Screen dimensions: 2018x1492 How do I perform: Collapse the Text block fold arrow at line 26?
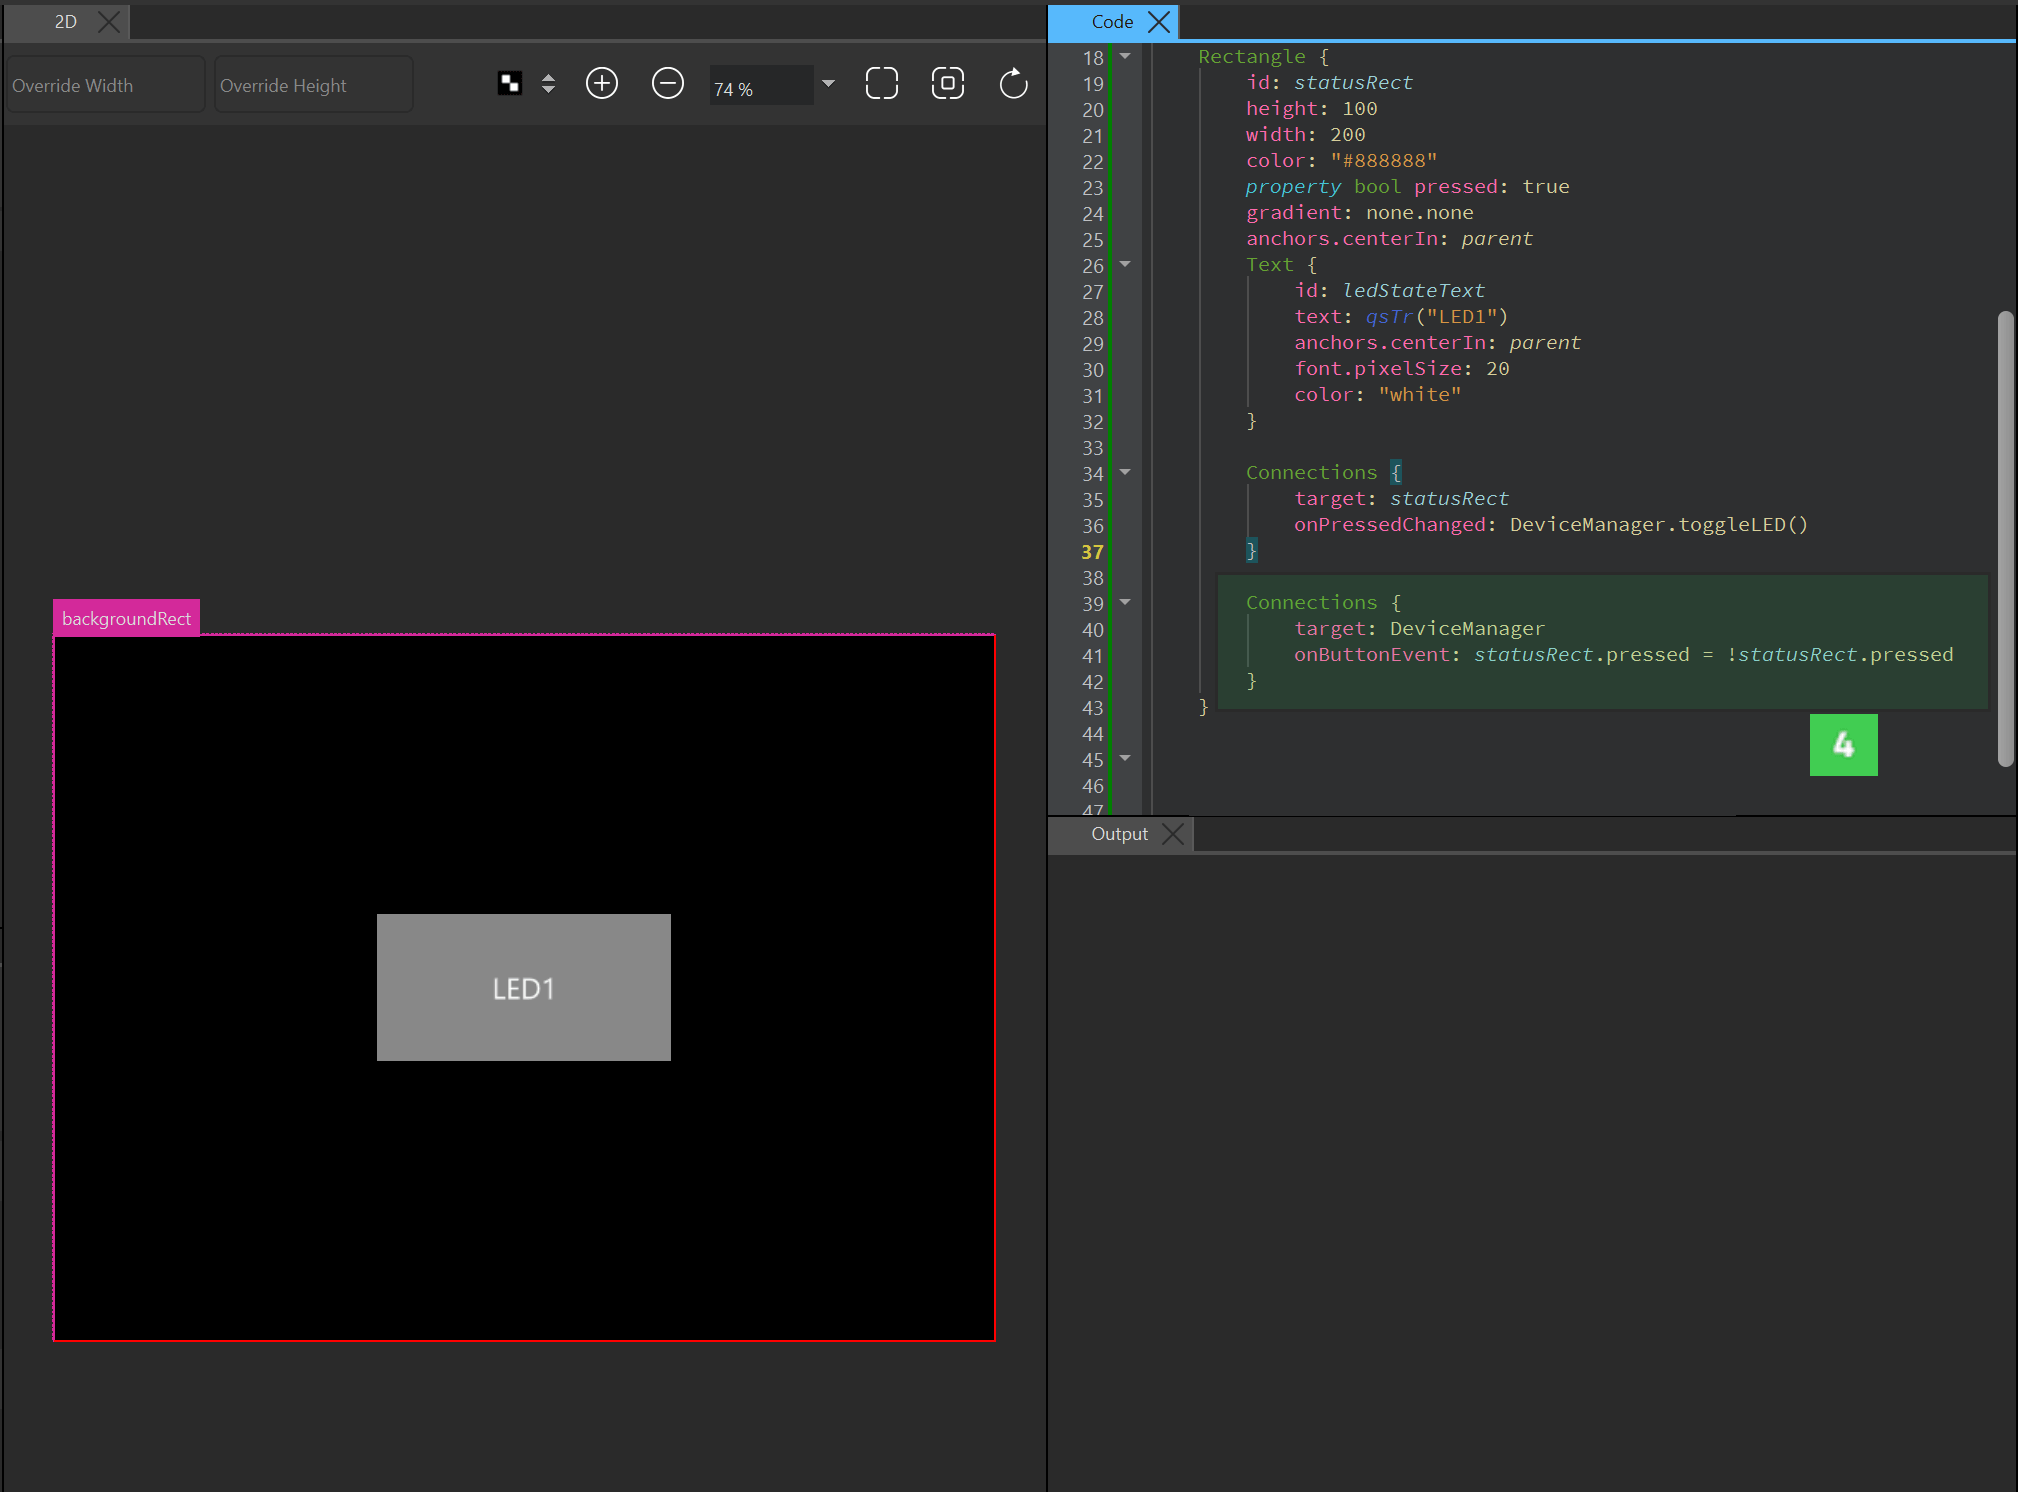pyautogui.click(x=1125, y=265)
